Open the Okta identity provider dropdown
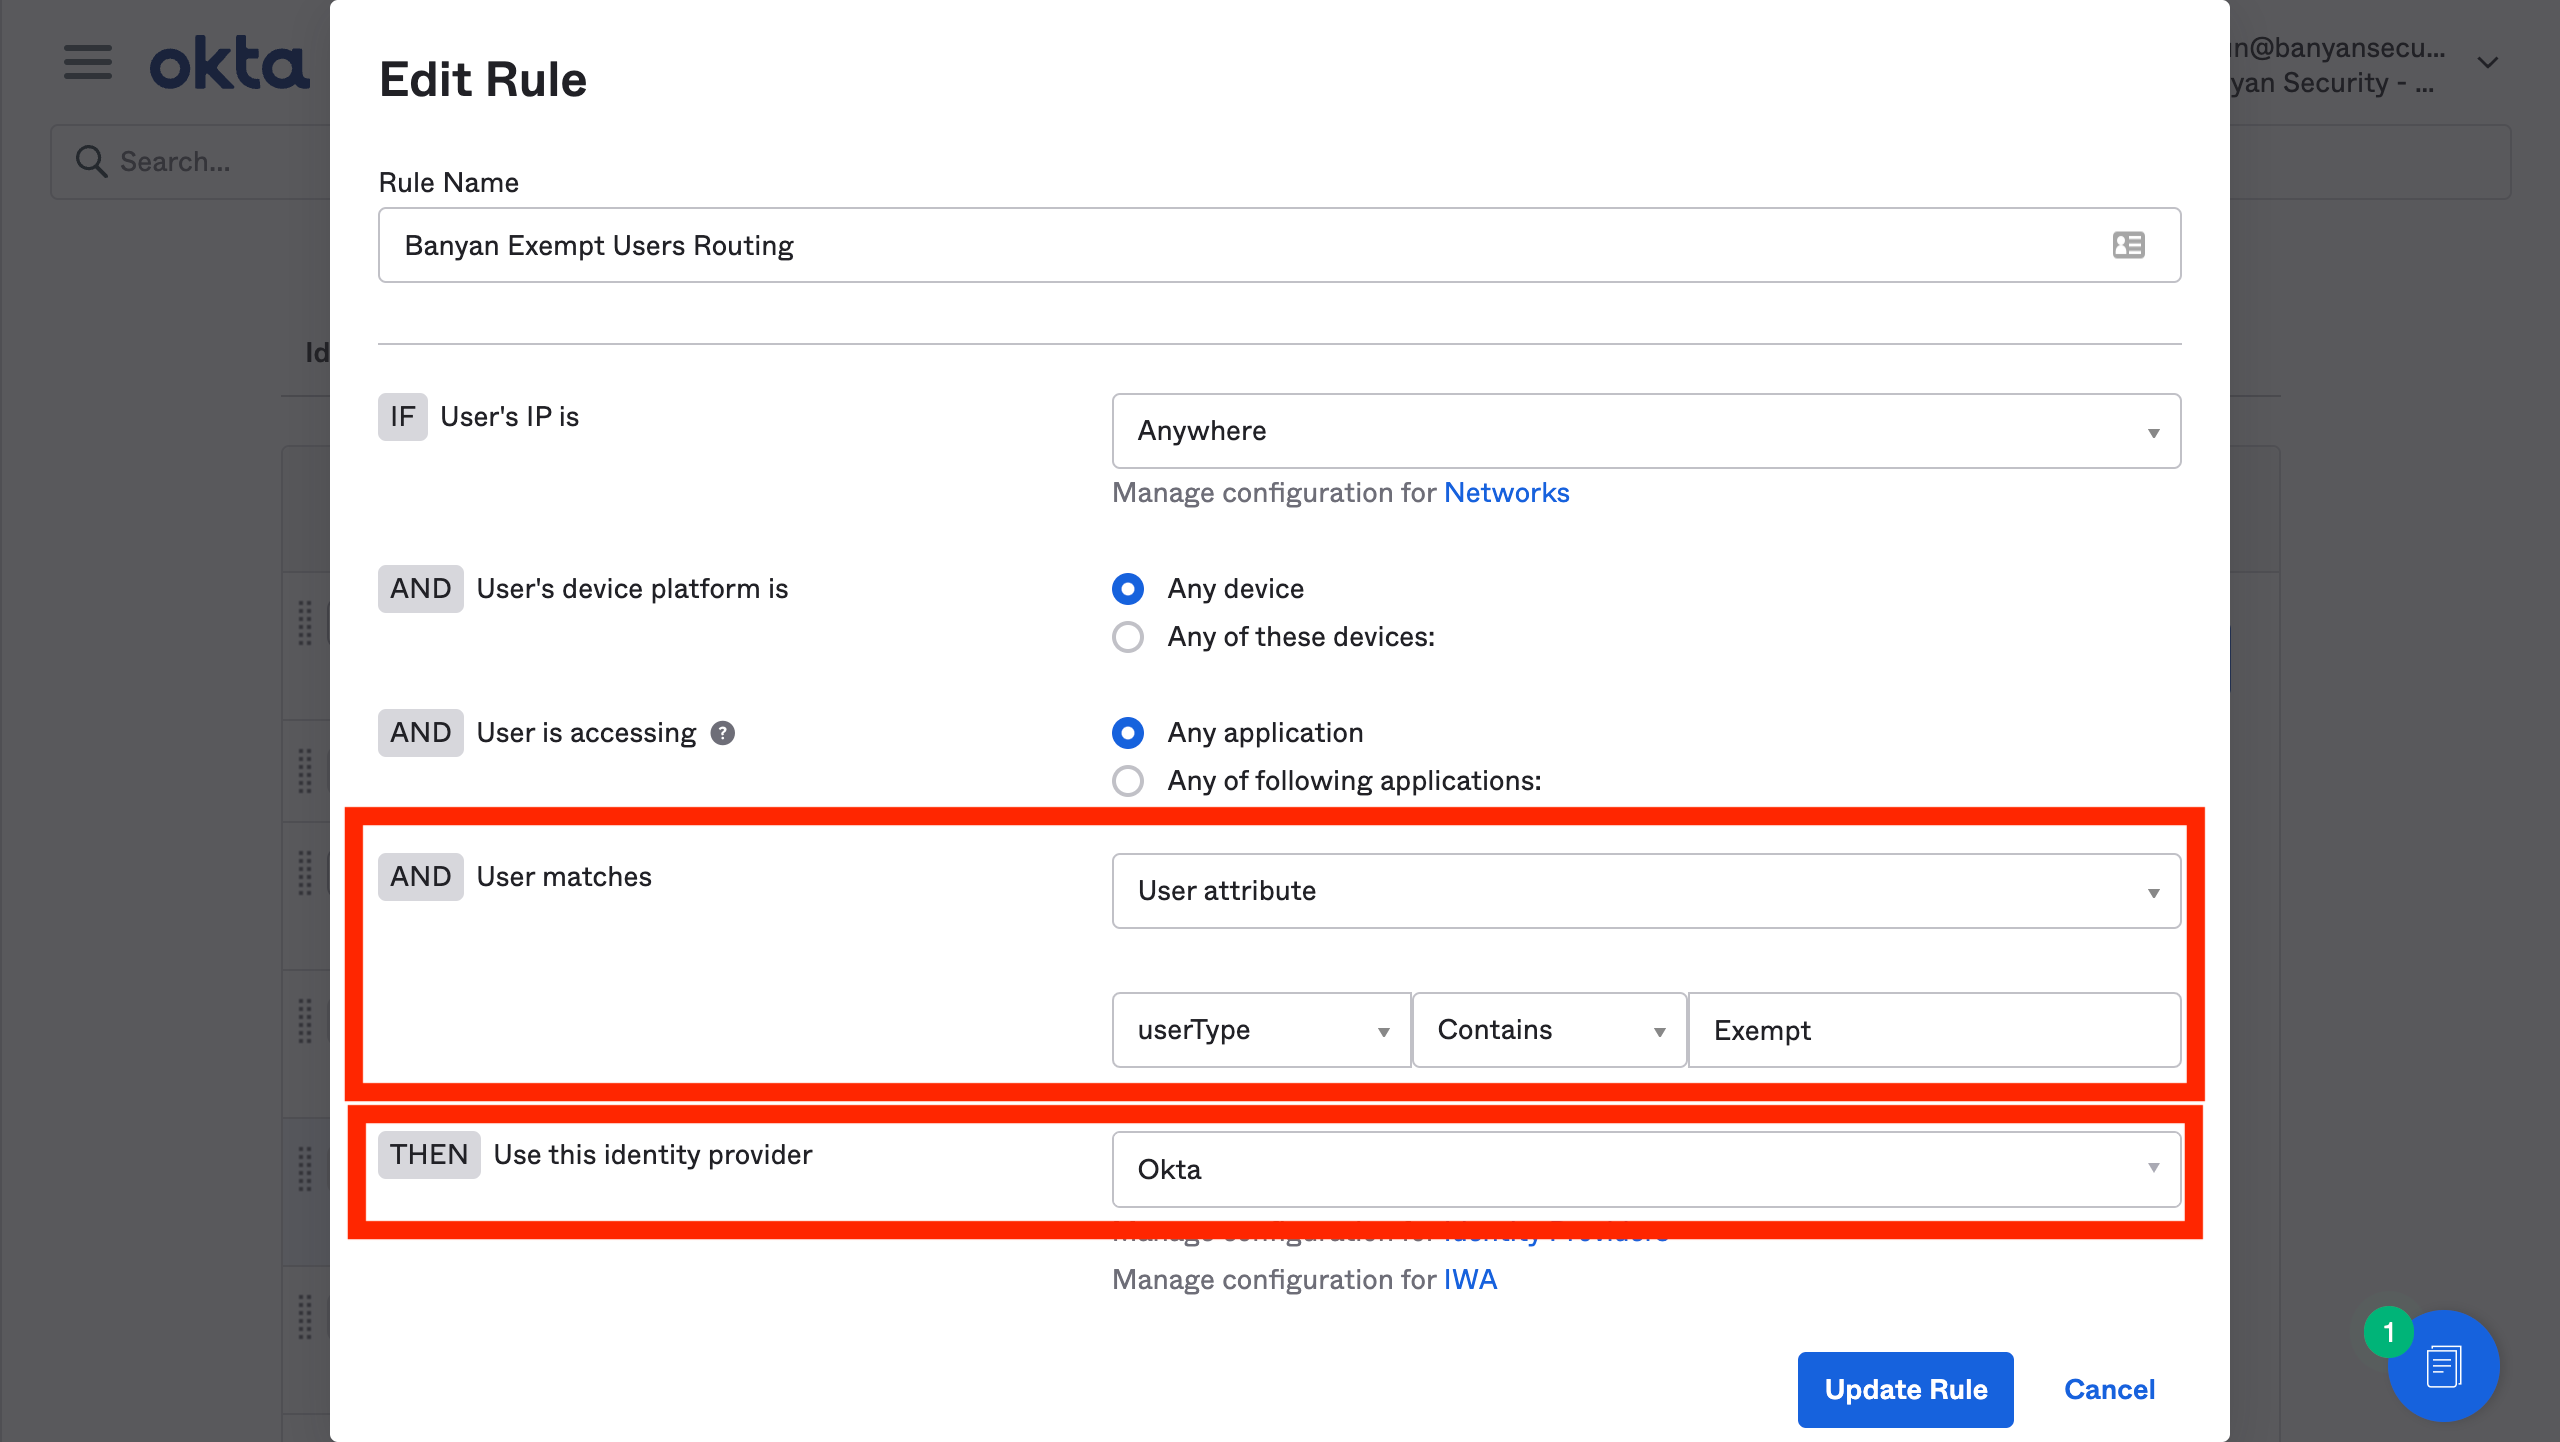The height and width of the screenshot is (1442, 2560). click(1646, 1169)
